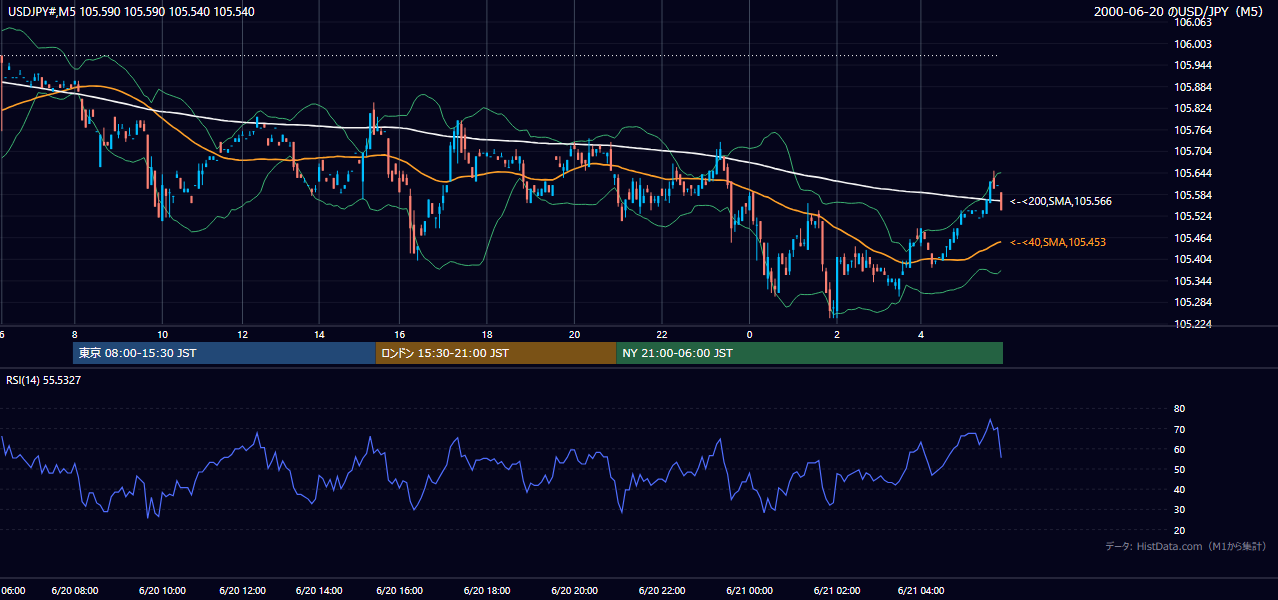This screenshot has width=1278, height=600.
Task: Click the 6/20 12:00 bottom time label
Action: pos(243,591)
